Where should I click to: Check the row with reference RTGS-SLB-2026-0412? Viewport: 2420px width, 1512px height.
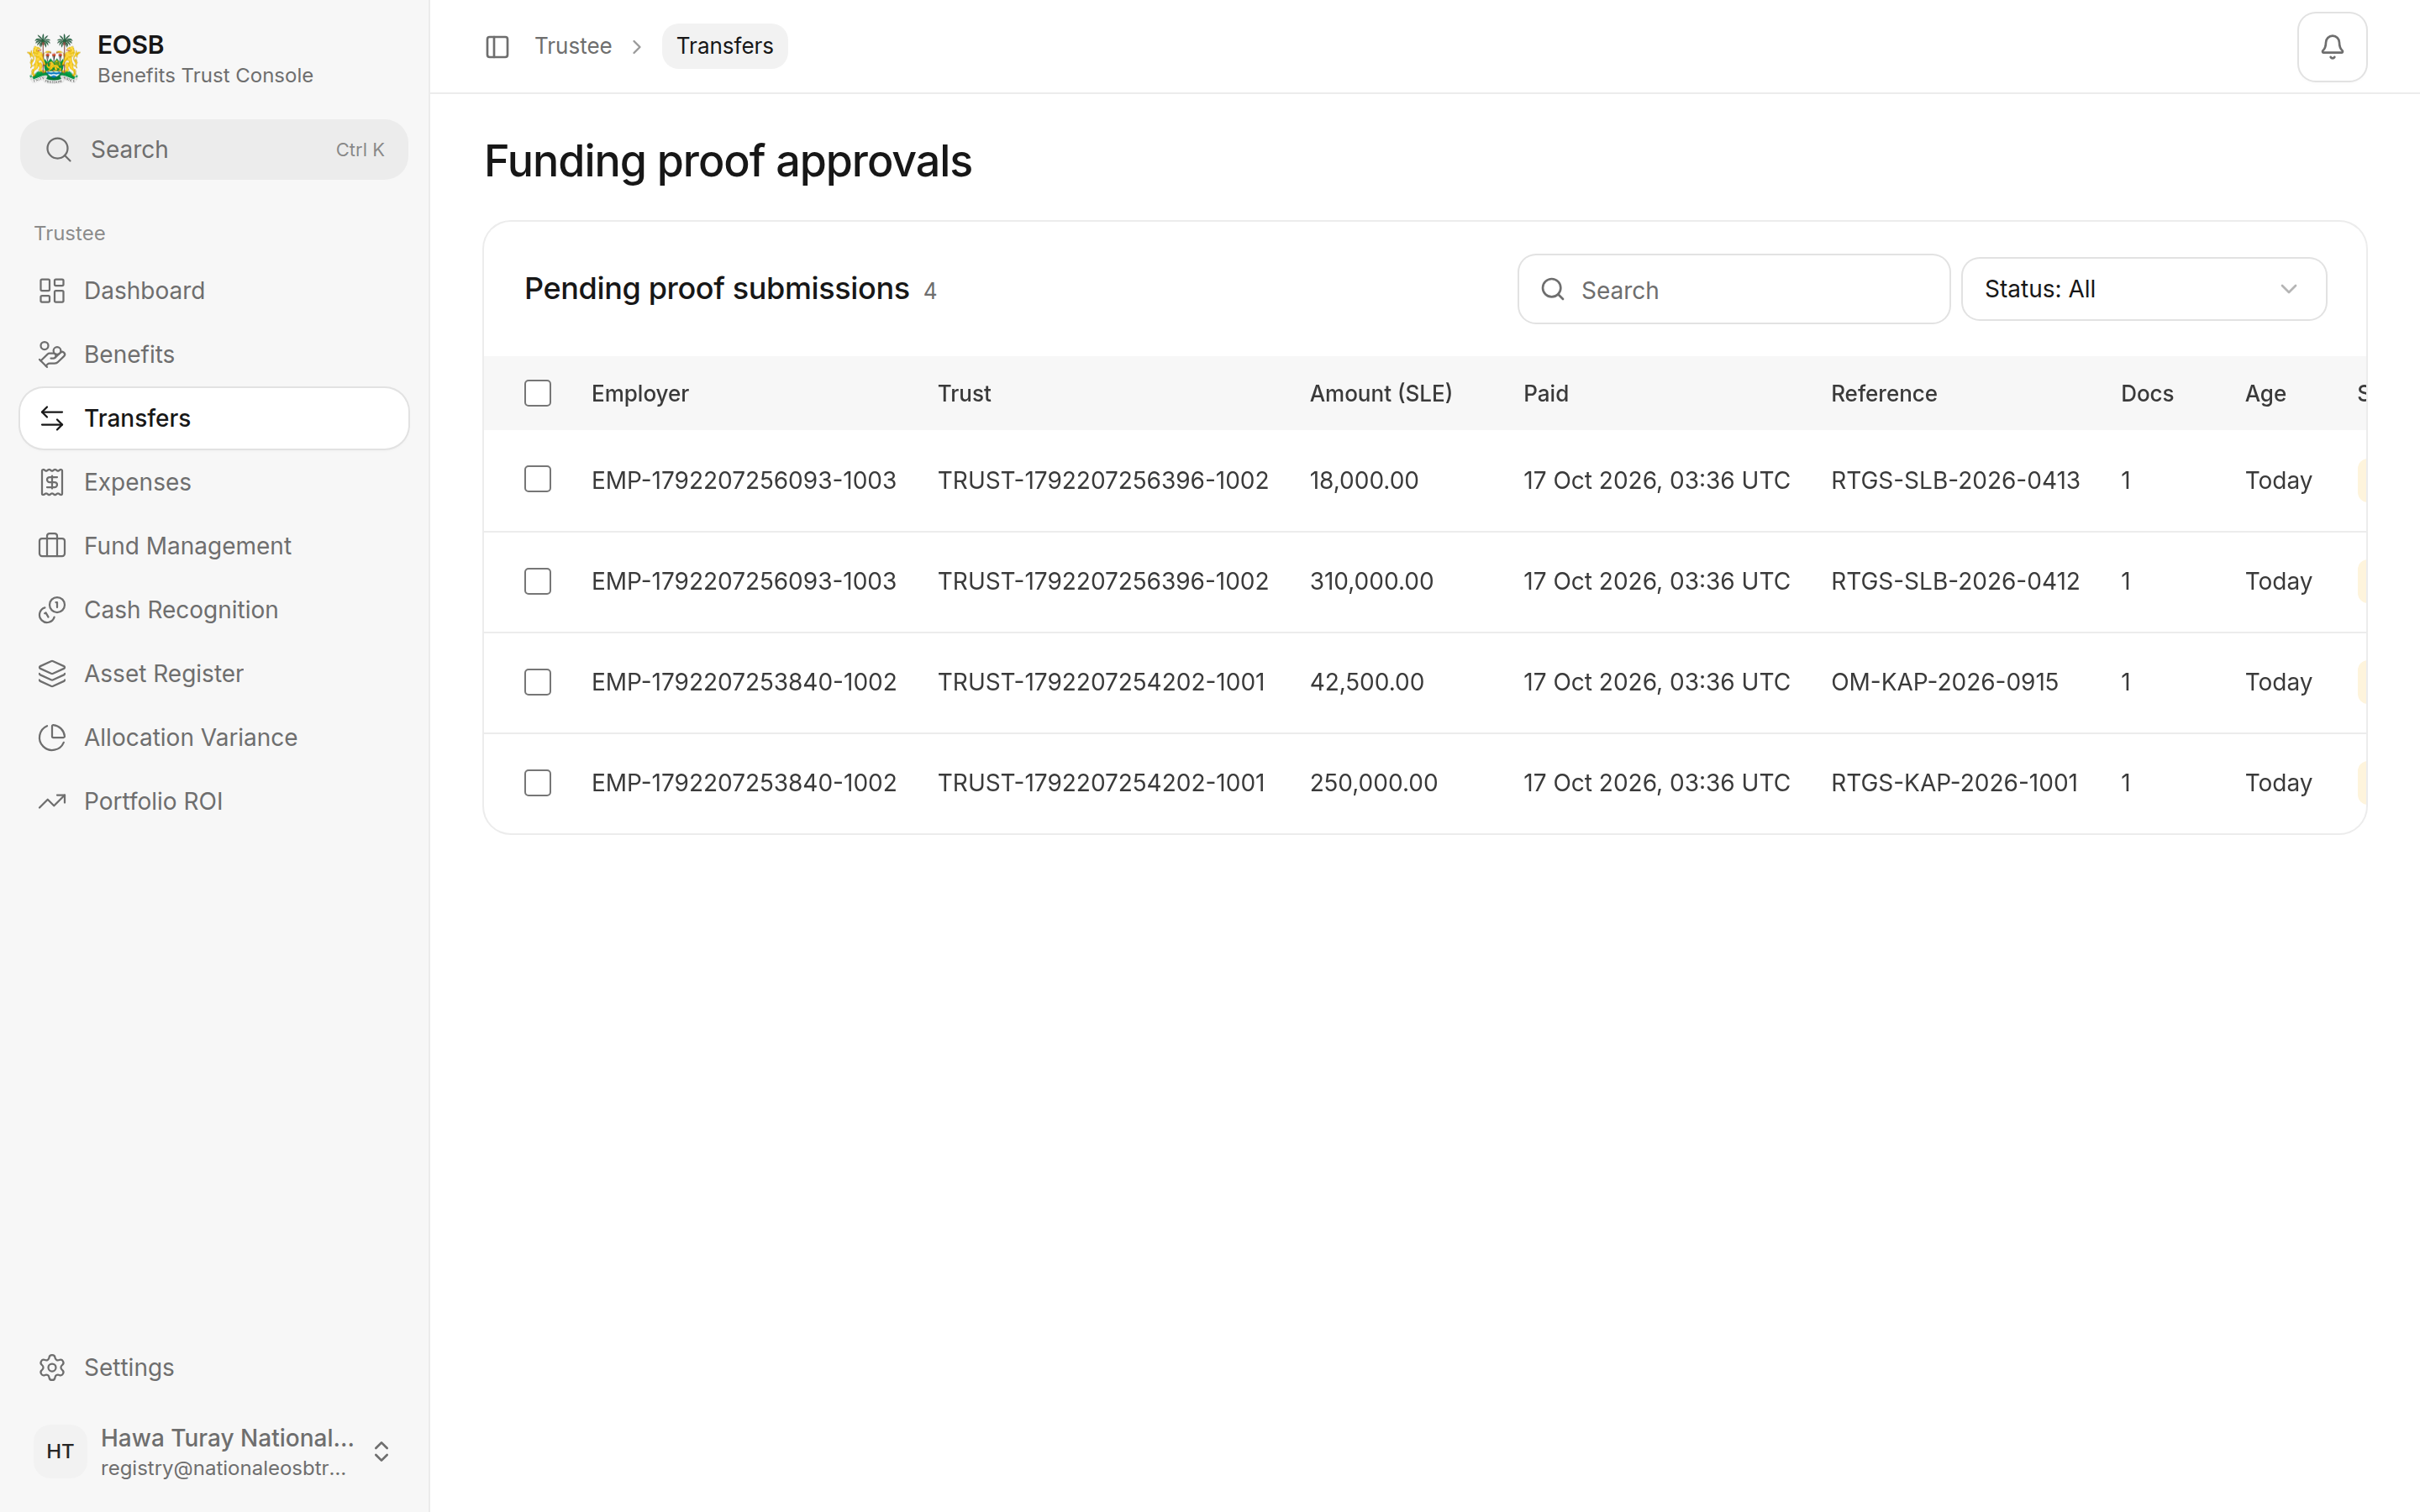[538, 581]
